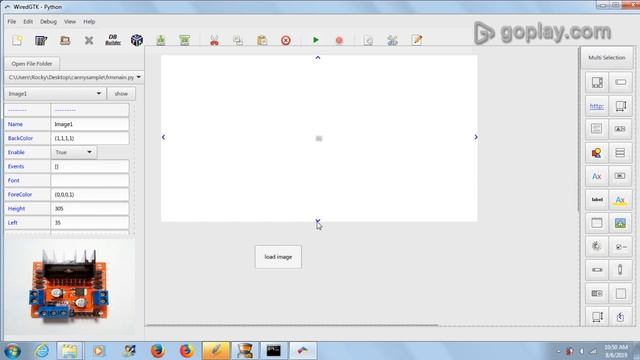This screenshot has height=360, width=640.
Task: Click the top resize chevron of image widget
Action: 318,58
